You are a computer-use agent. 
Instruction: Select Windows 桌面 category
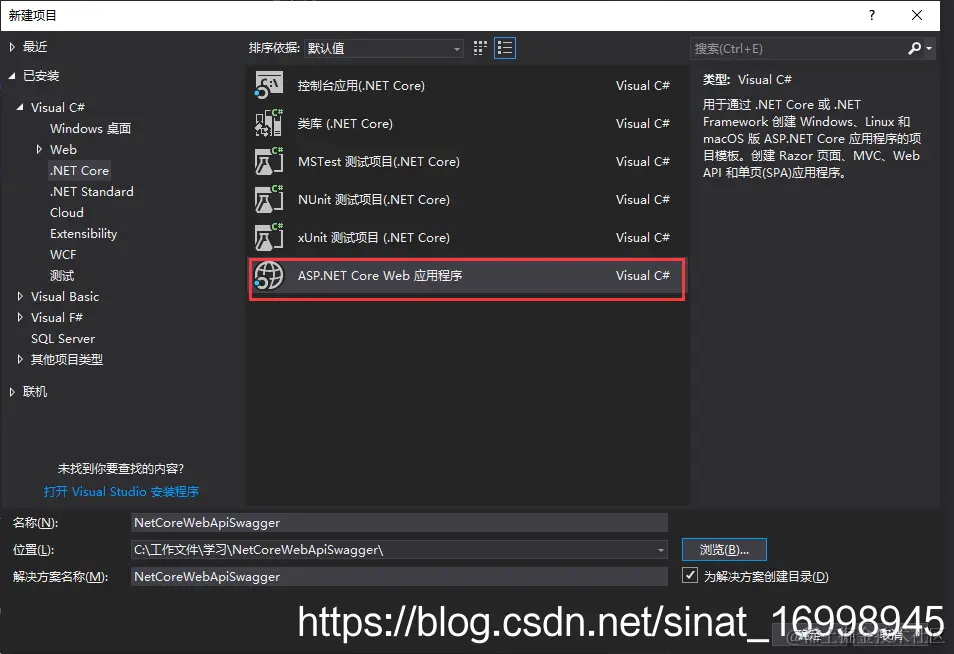pos(91,128)
